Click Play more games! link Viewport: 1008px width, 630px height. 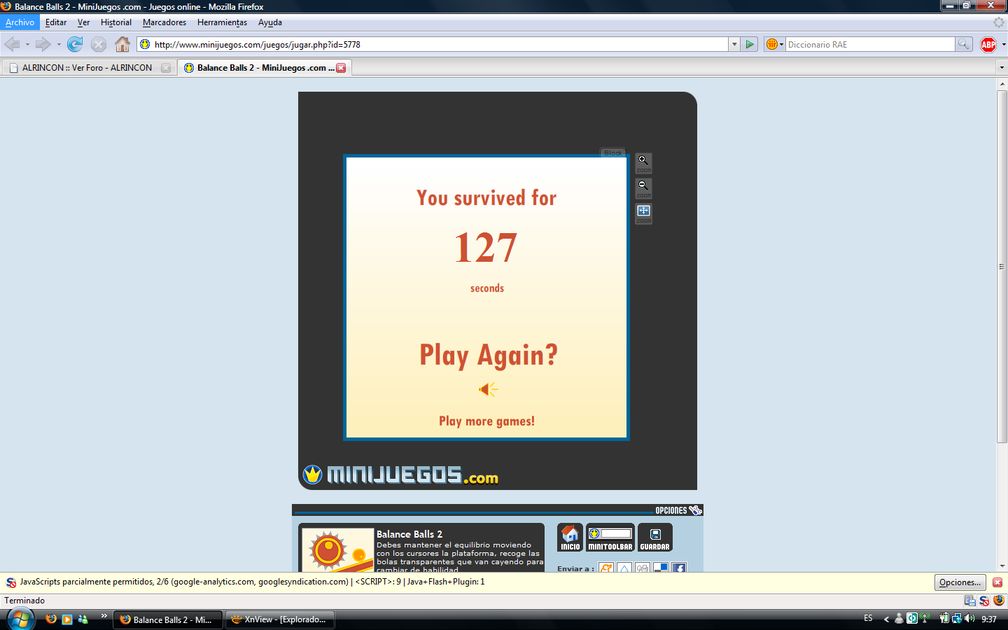click(487, 421)
